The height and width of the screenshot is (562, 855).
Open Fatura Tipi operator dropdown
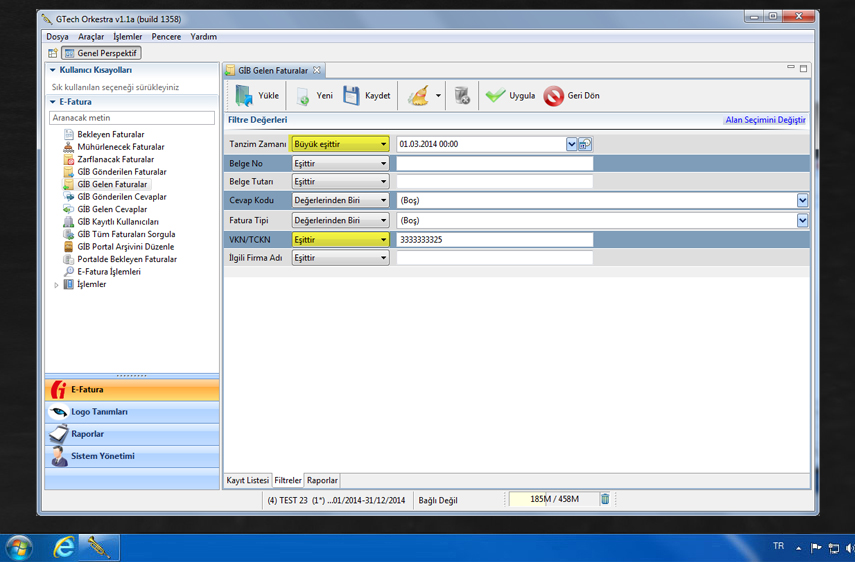(340, 220)
